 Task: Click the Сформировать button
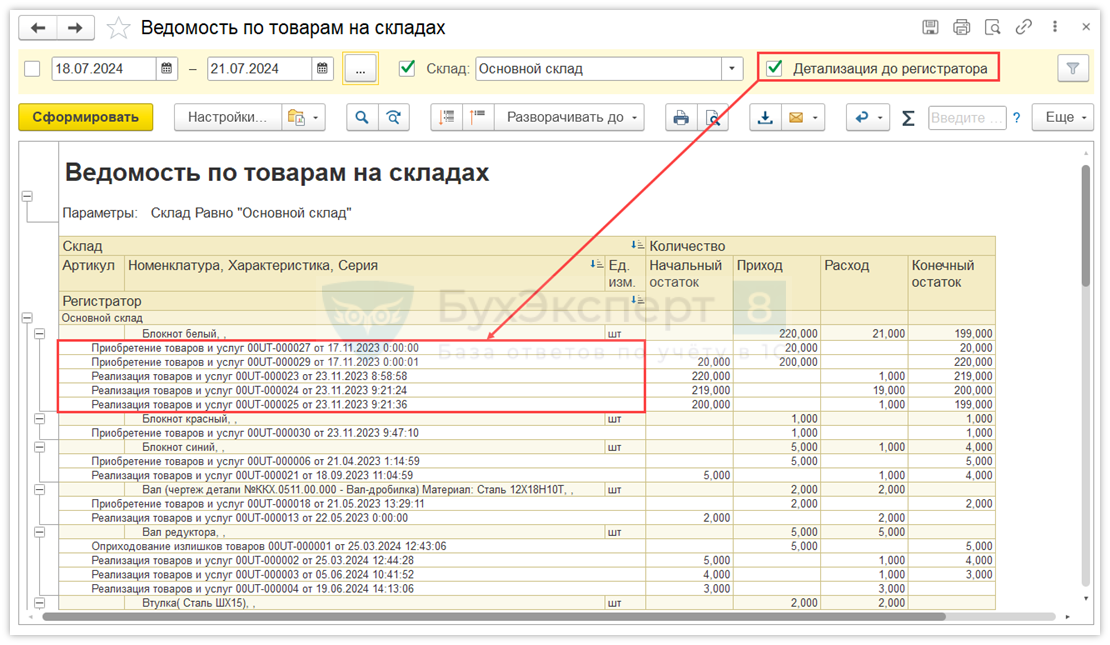tap(86, 118)
